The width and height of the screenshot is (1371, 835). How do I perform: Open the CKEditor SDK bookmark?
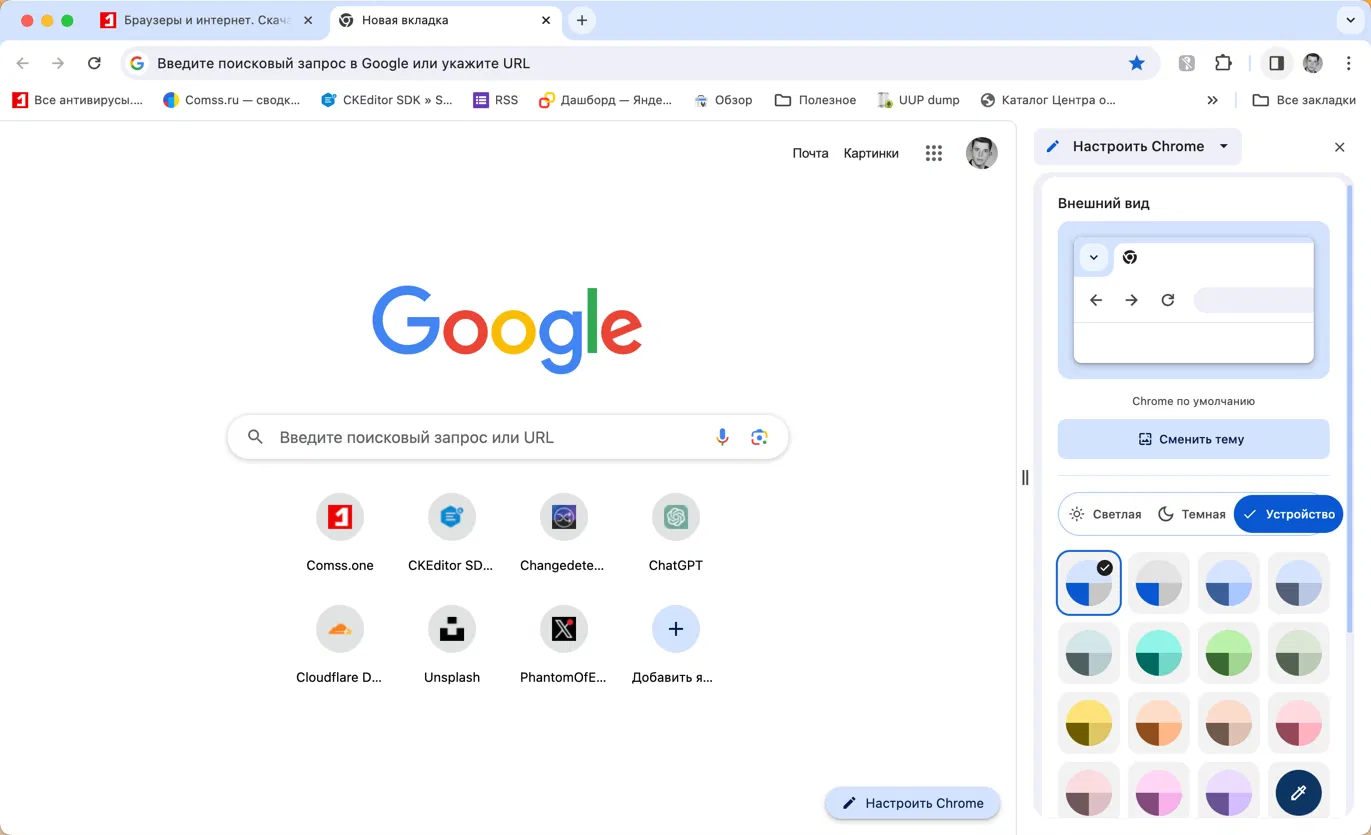(386, 100)
